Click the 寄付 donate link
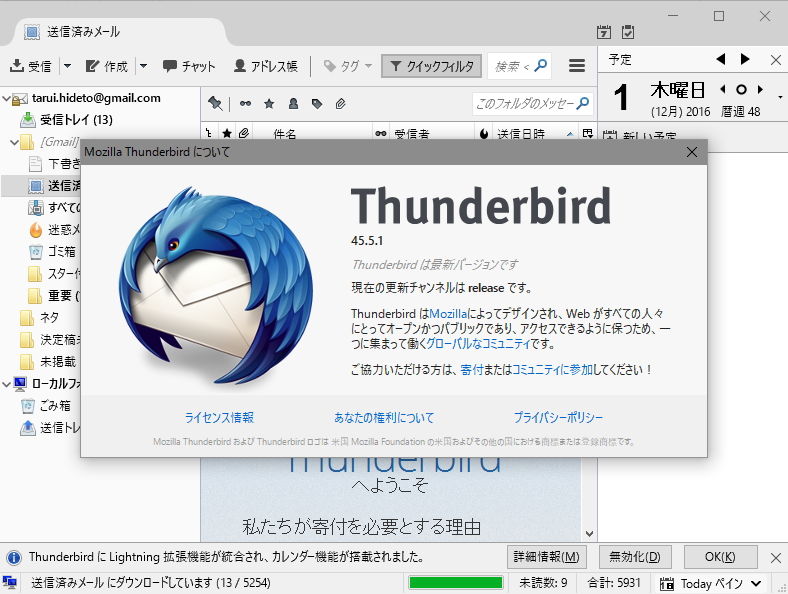This screenshot has width=788, height=594. tap(471, 370)
